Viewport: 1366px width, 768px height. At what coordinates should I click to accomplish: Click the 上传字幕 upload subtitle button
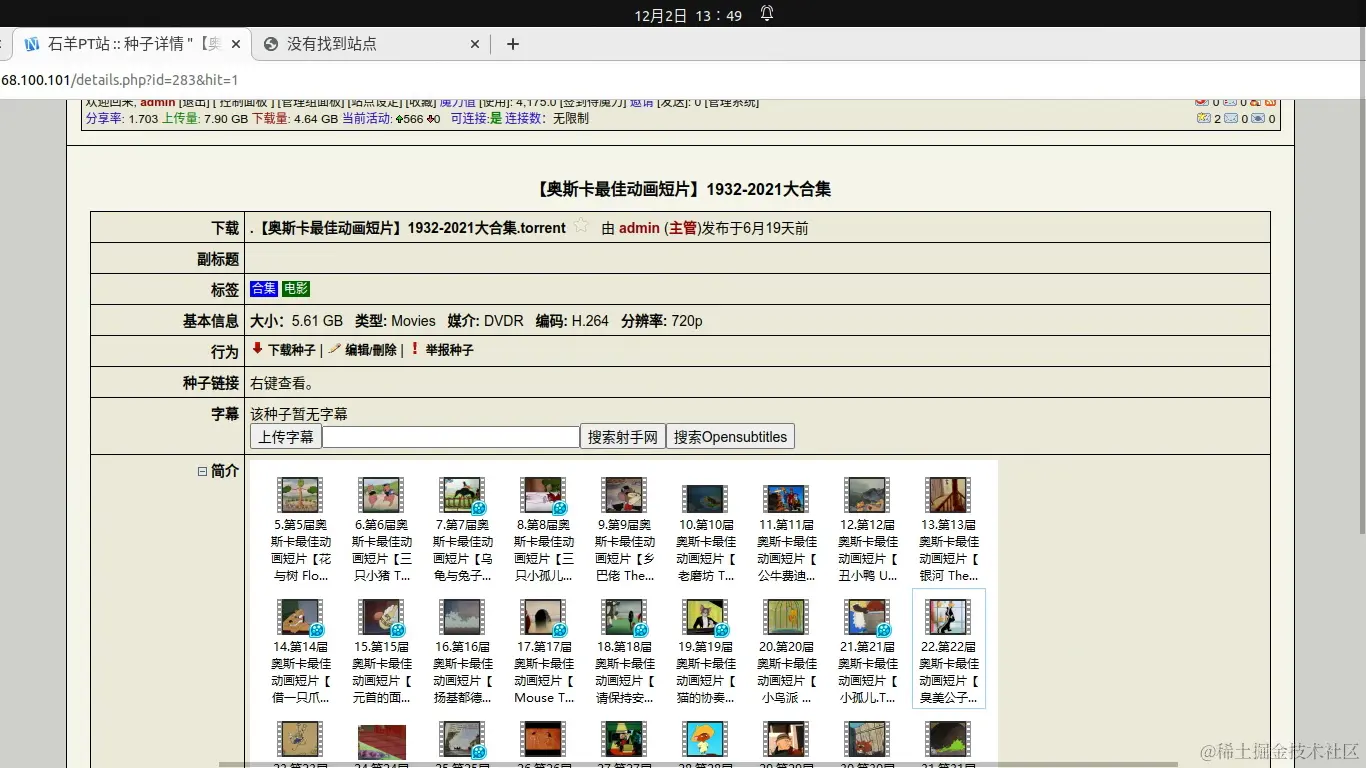pyautogui.click(x=285, y=435)
